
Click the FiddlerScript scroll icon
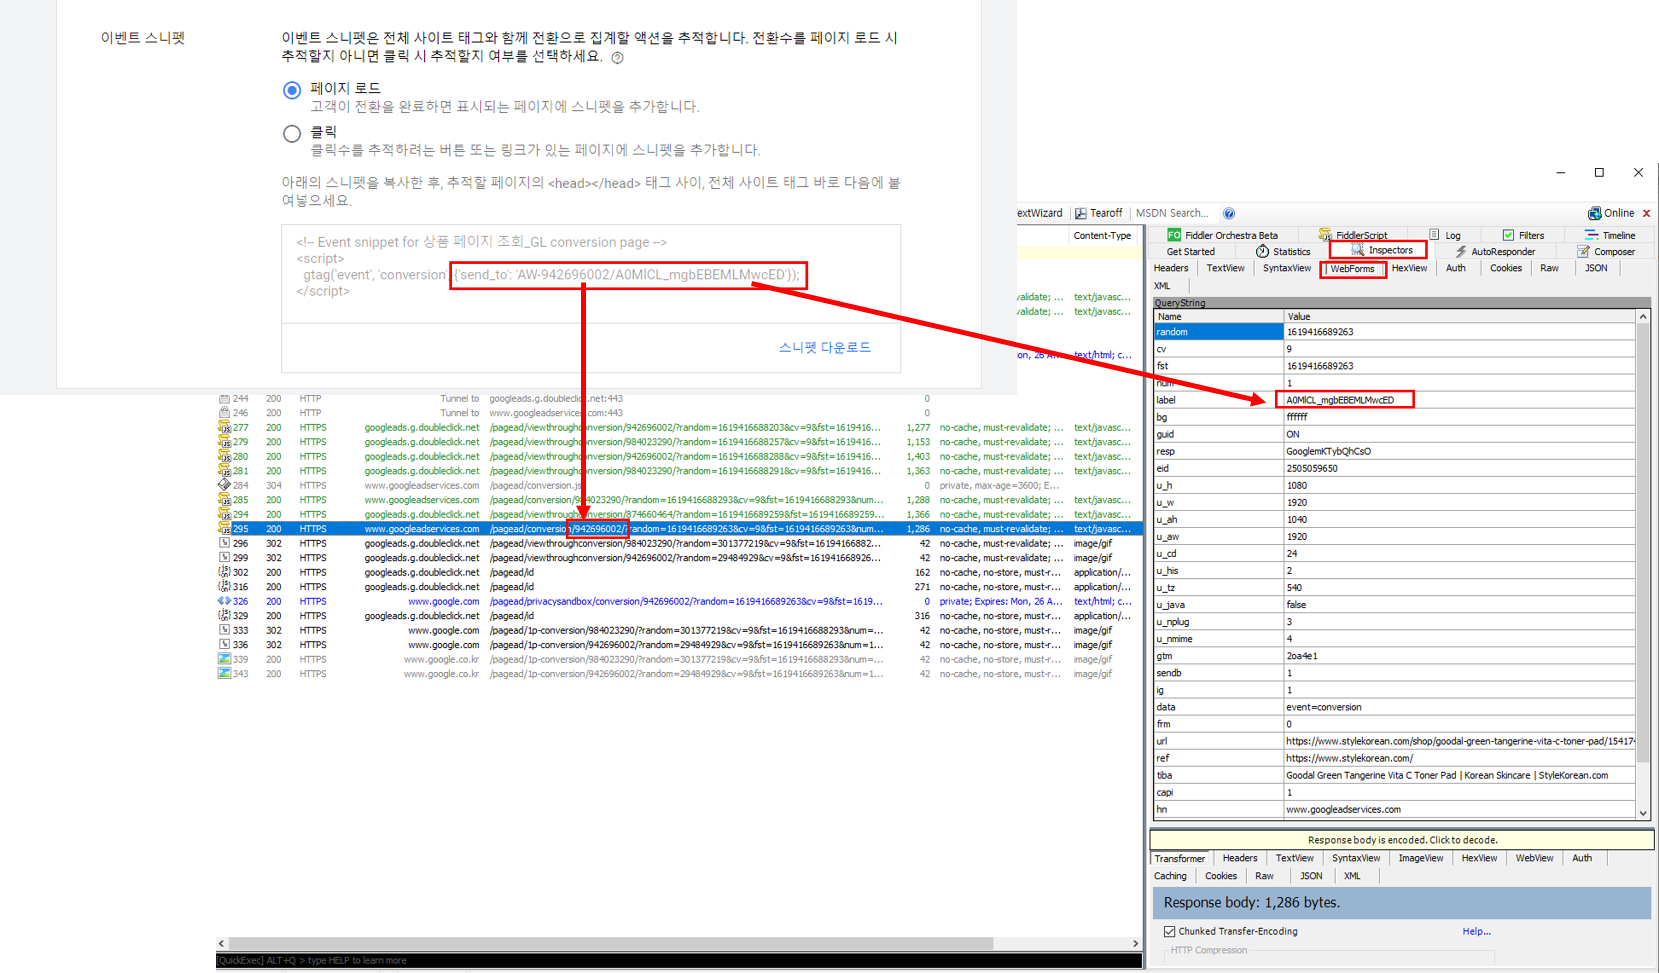(x=1324, y=235)
